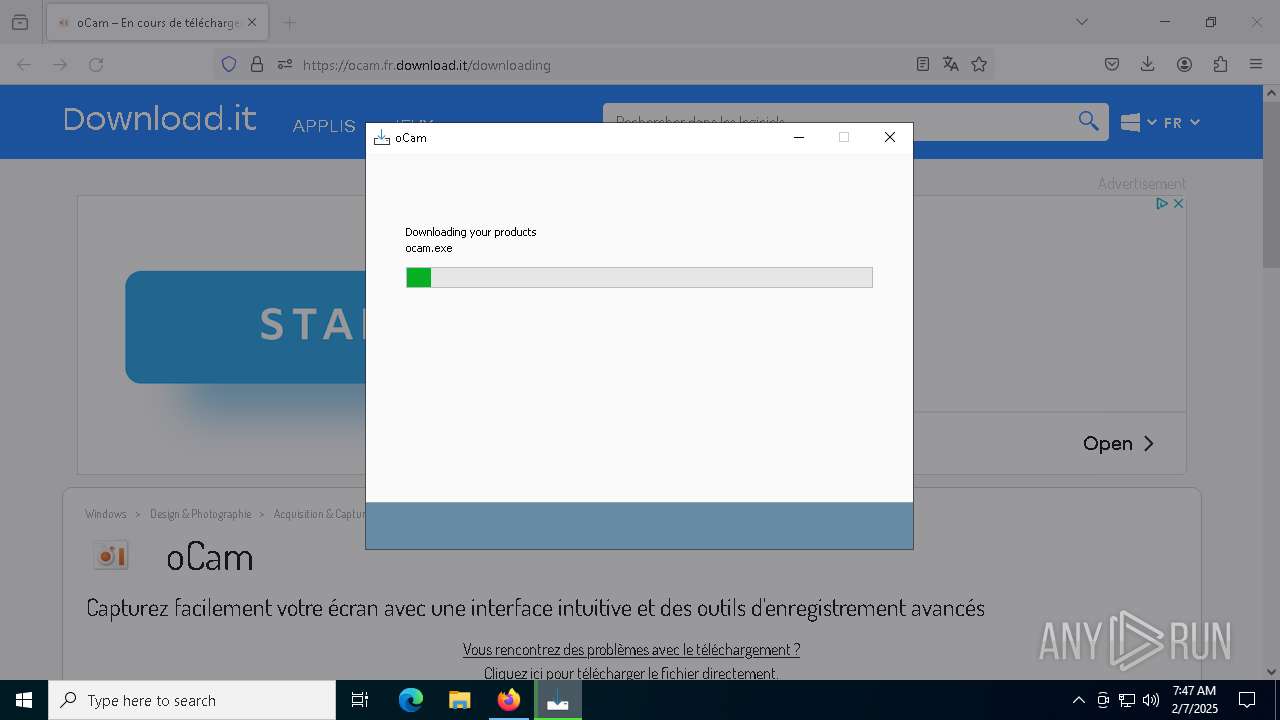Show hidden tray icons chevron
This screenshot has width=1280, height=720.
1078,700
